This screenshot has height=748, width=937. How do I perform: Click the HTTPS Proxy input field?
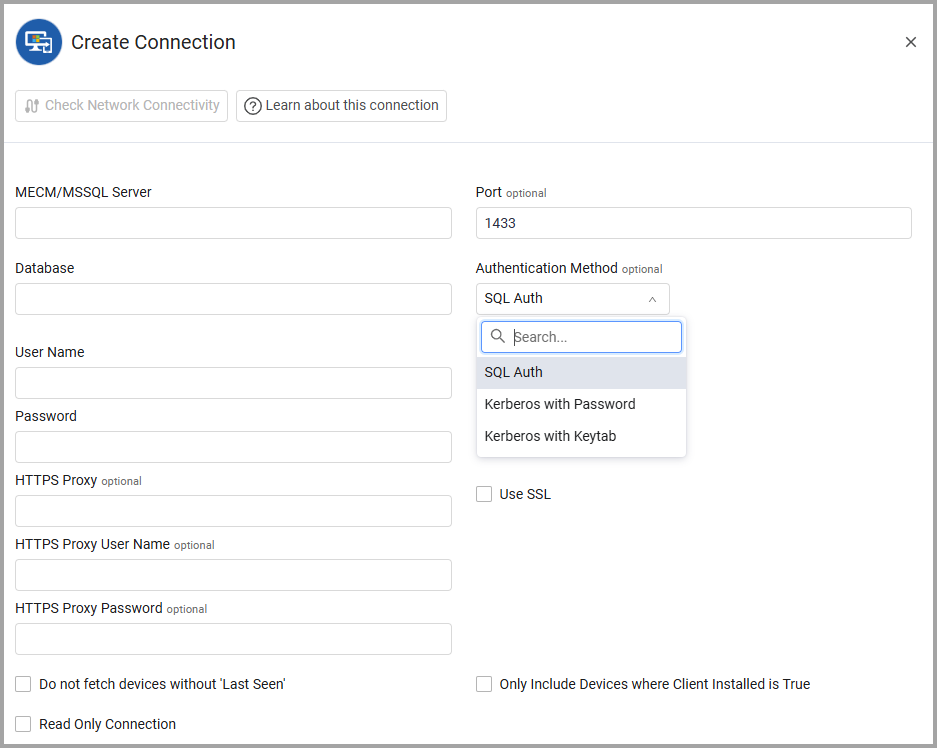tap(233, 511)
